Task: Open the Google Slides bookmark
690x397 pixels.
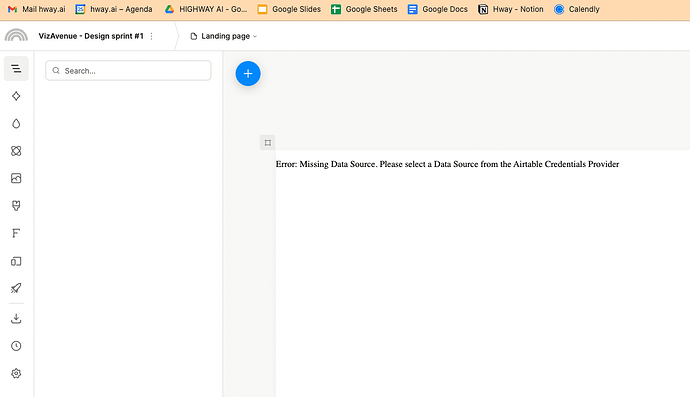Action: point(289,9)
